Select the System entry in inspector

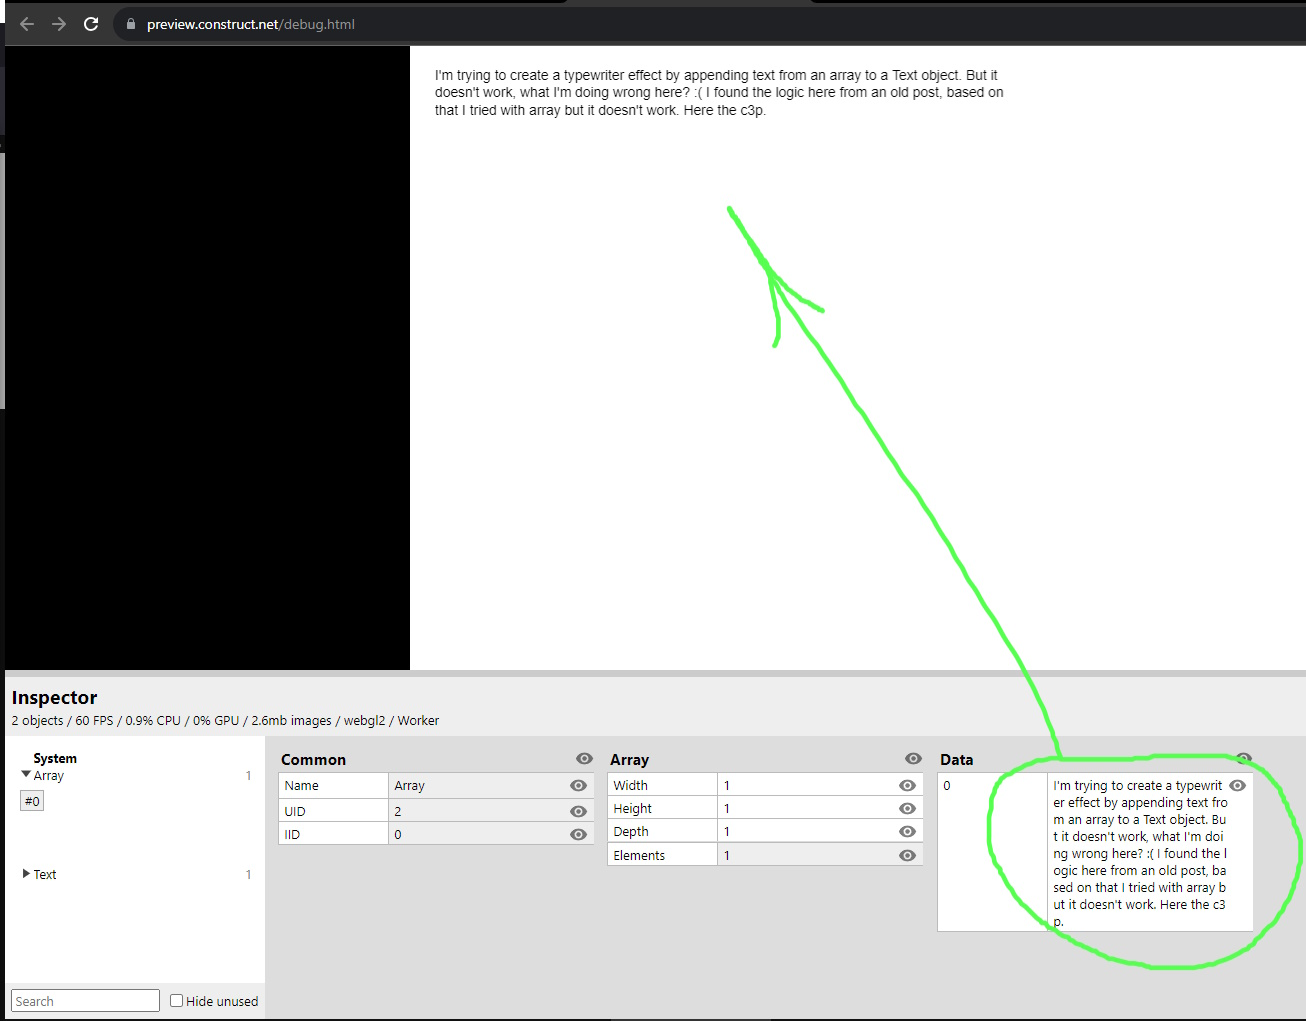click(x=55, y=758)
